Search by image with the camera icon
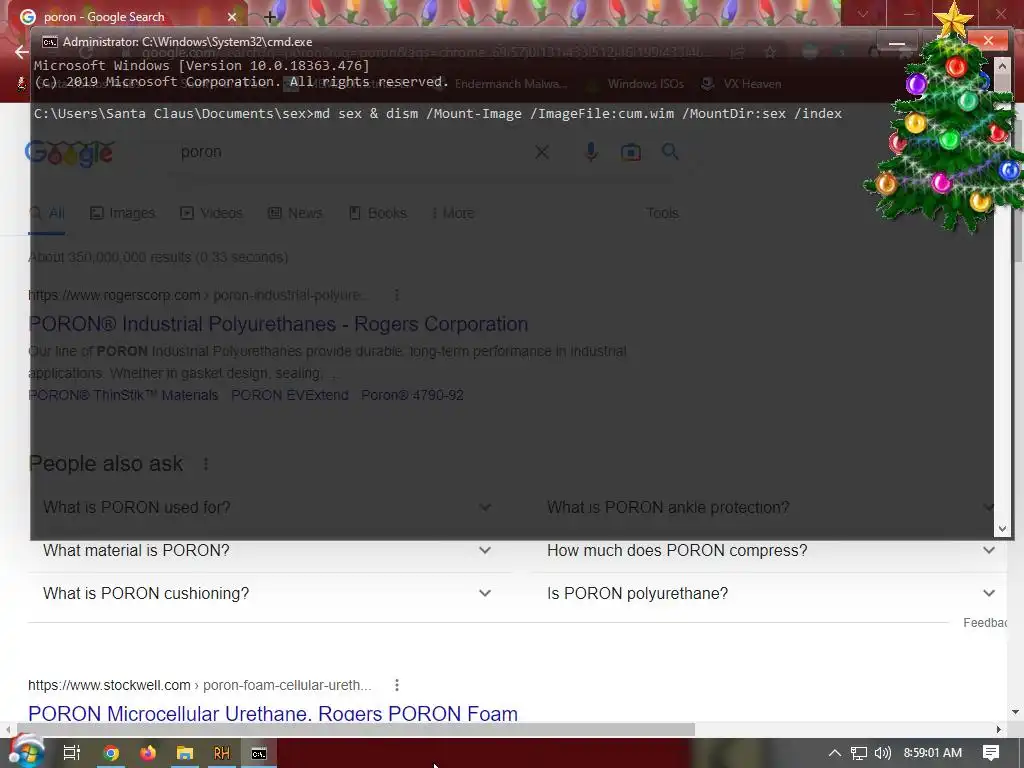The image size is (1024, 768). pos(630,152)
